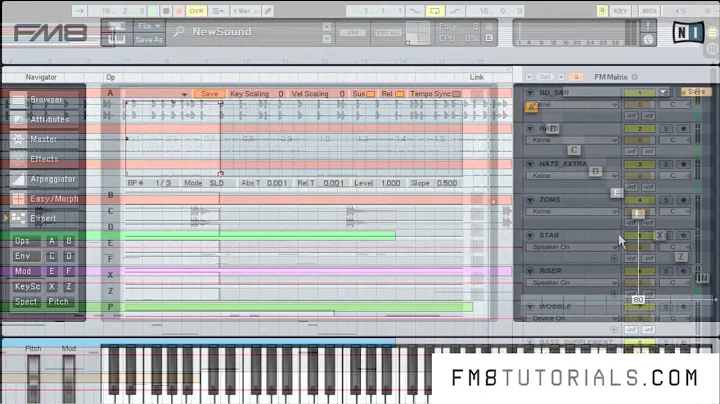The height and width of the screenshot is (404, 720).
Task: Click the pan control C on HATS_EXTRA
Action: 674,175
